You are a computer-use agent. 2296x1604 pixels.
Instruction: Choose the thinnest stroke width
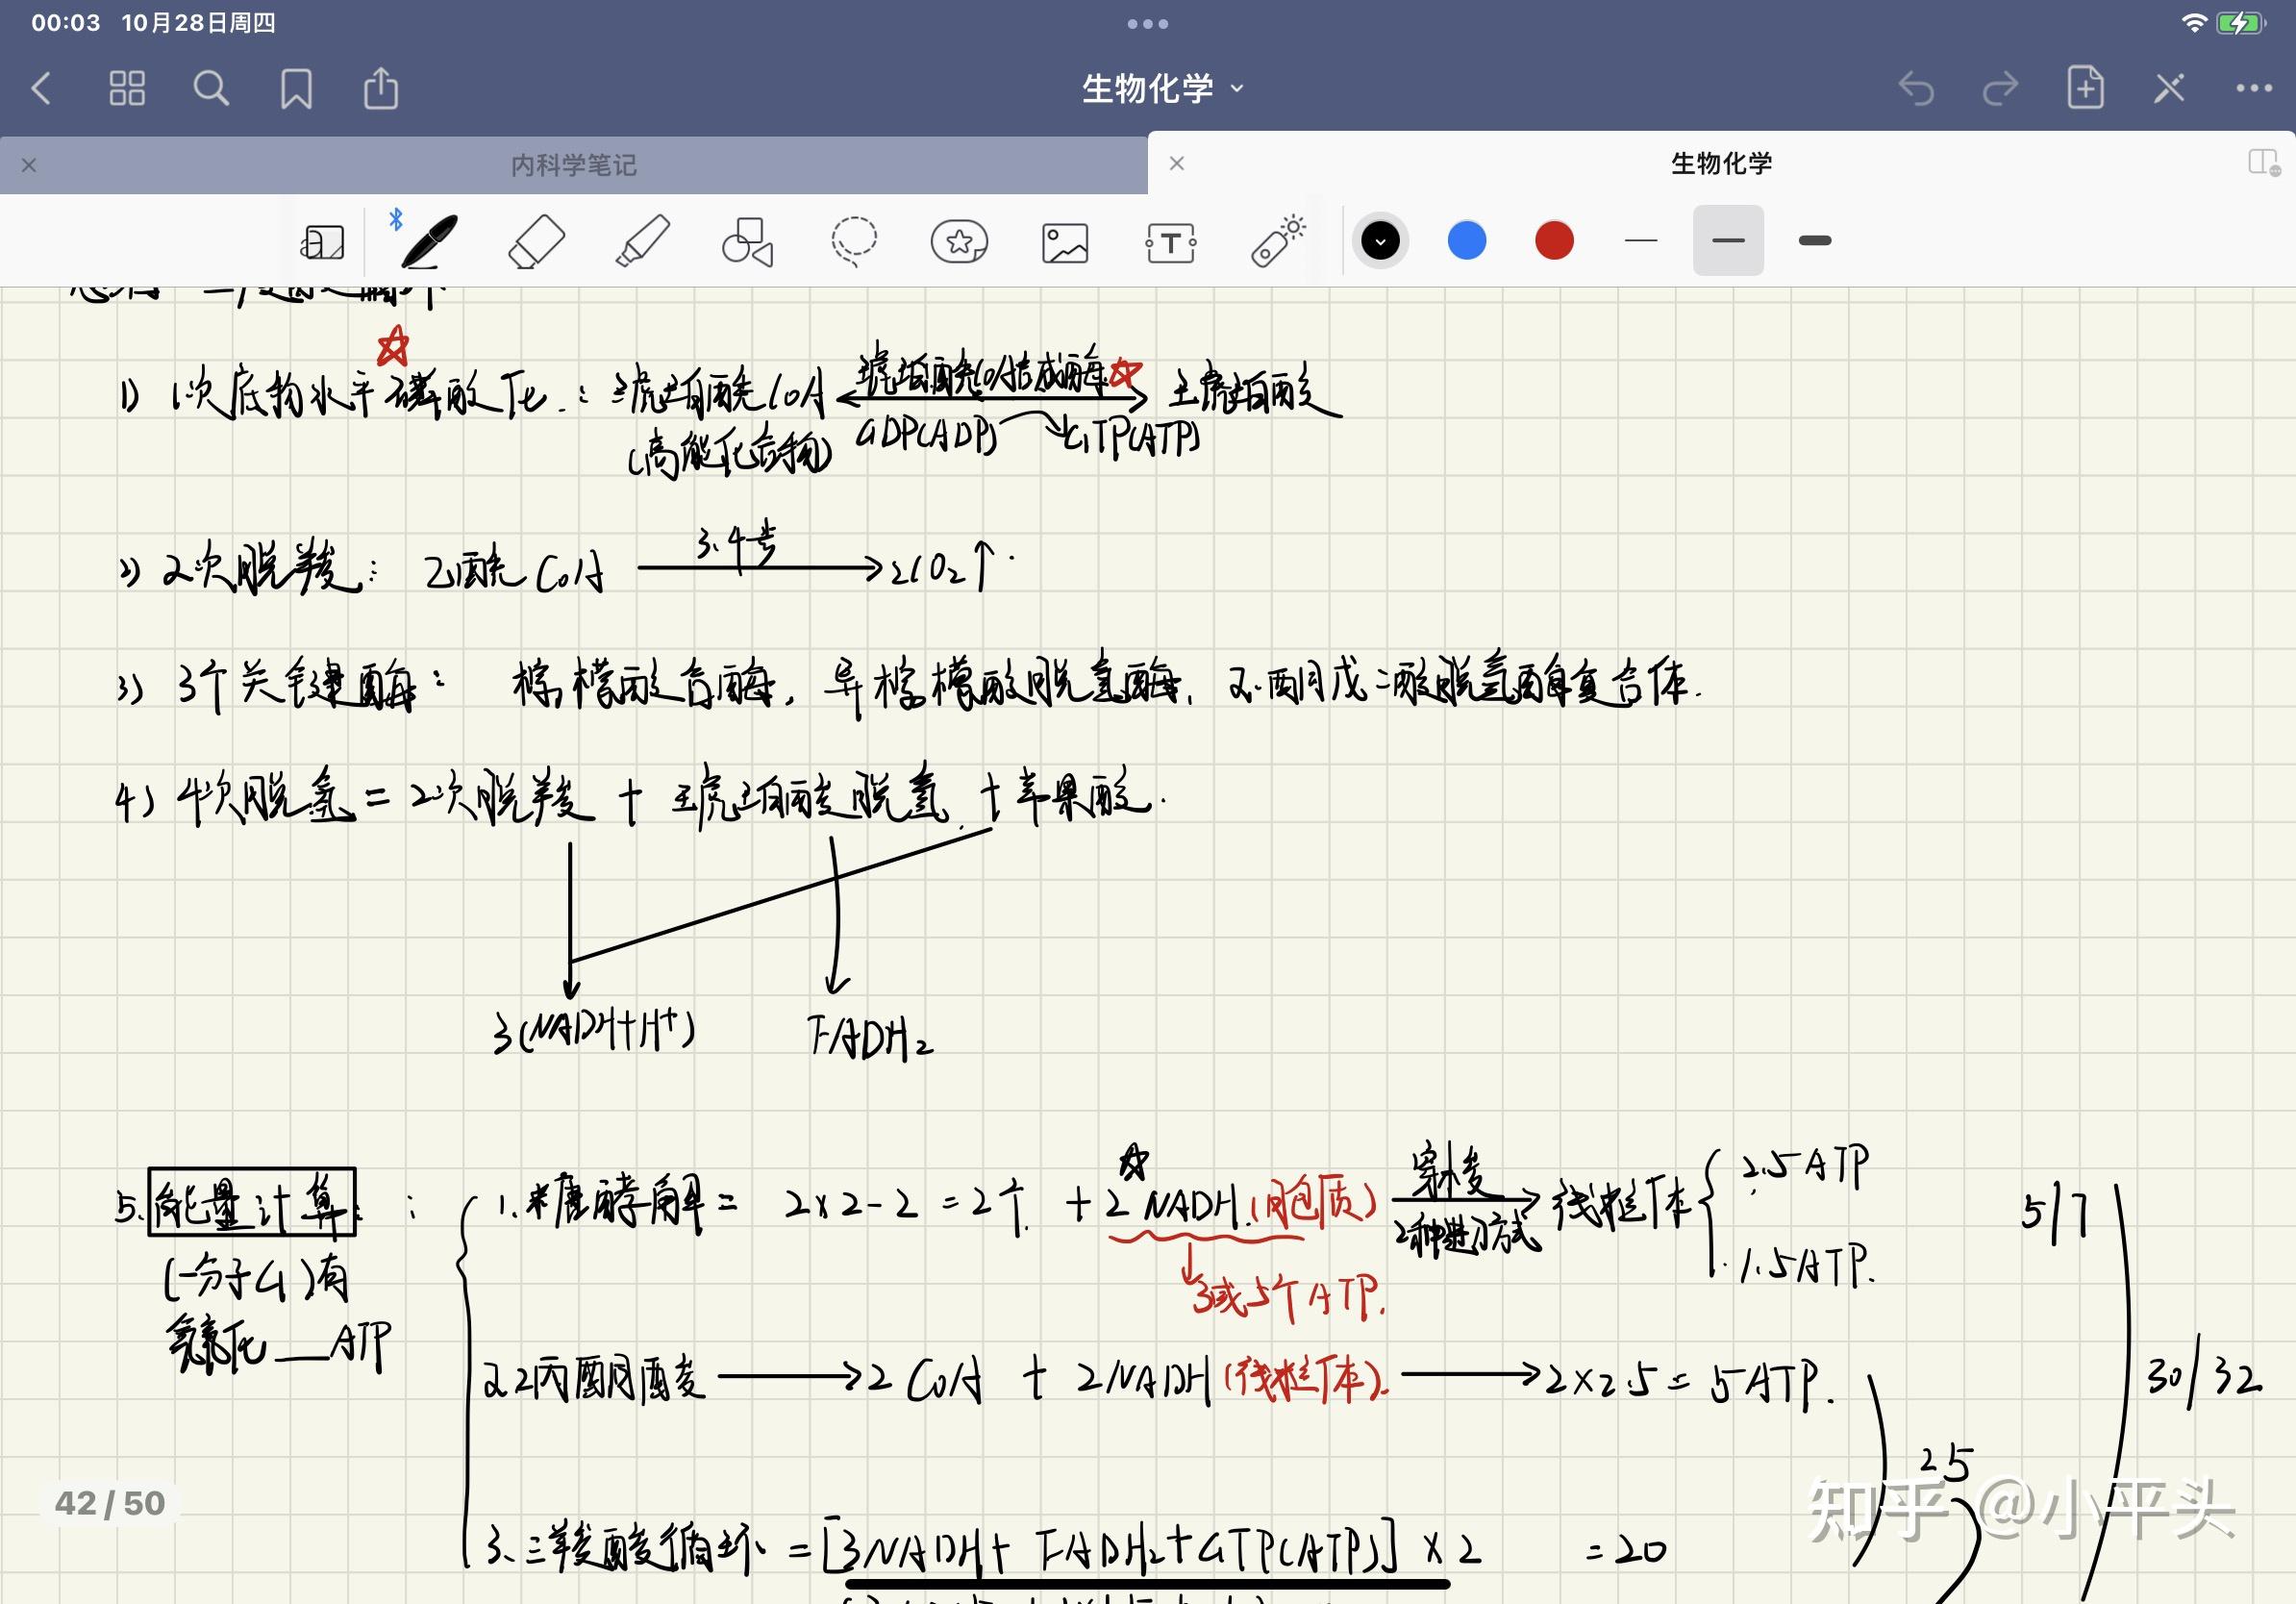(x=1641, y=241)
